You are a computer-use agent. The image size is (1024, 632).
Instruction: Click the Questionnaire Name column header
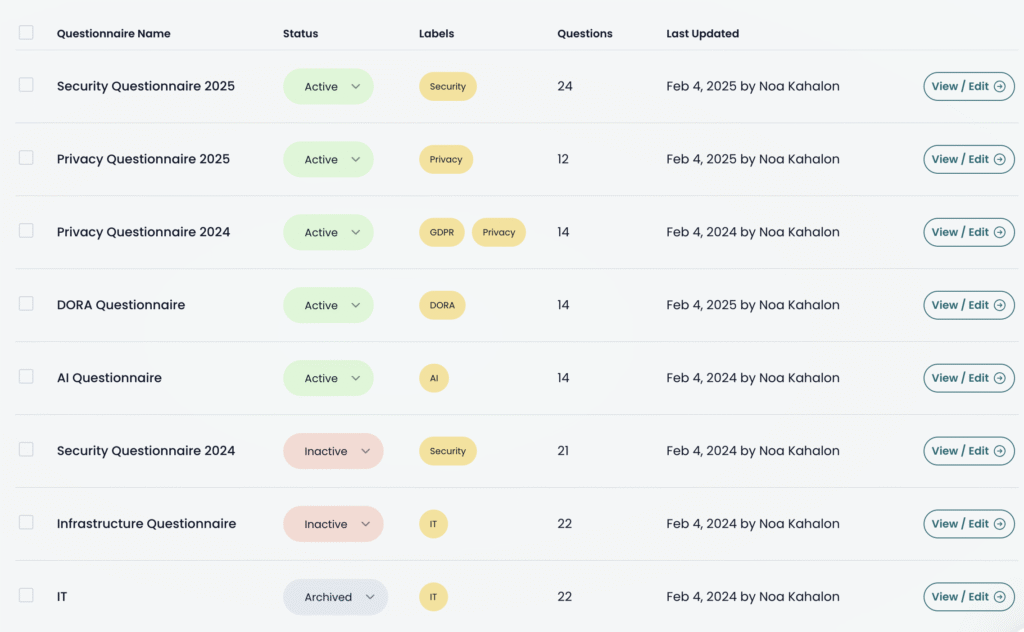point(113,33)
